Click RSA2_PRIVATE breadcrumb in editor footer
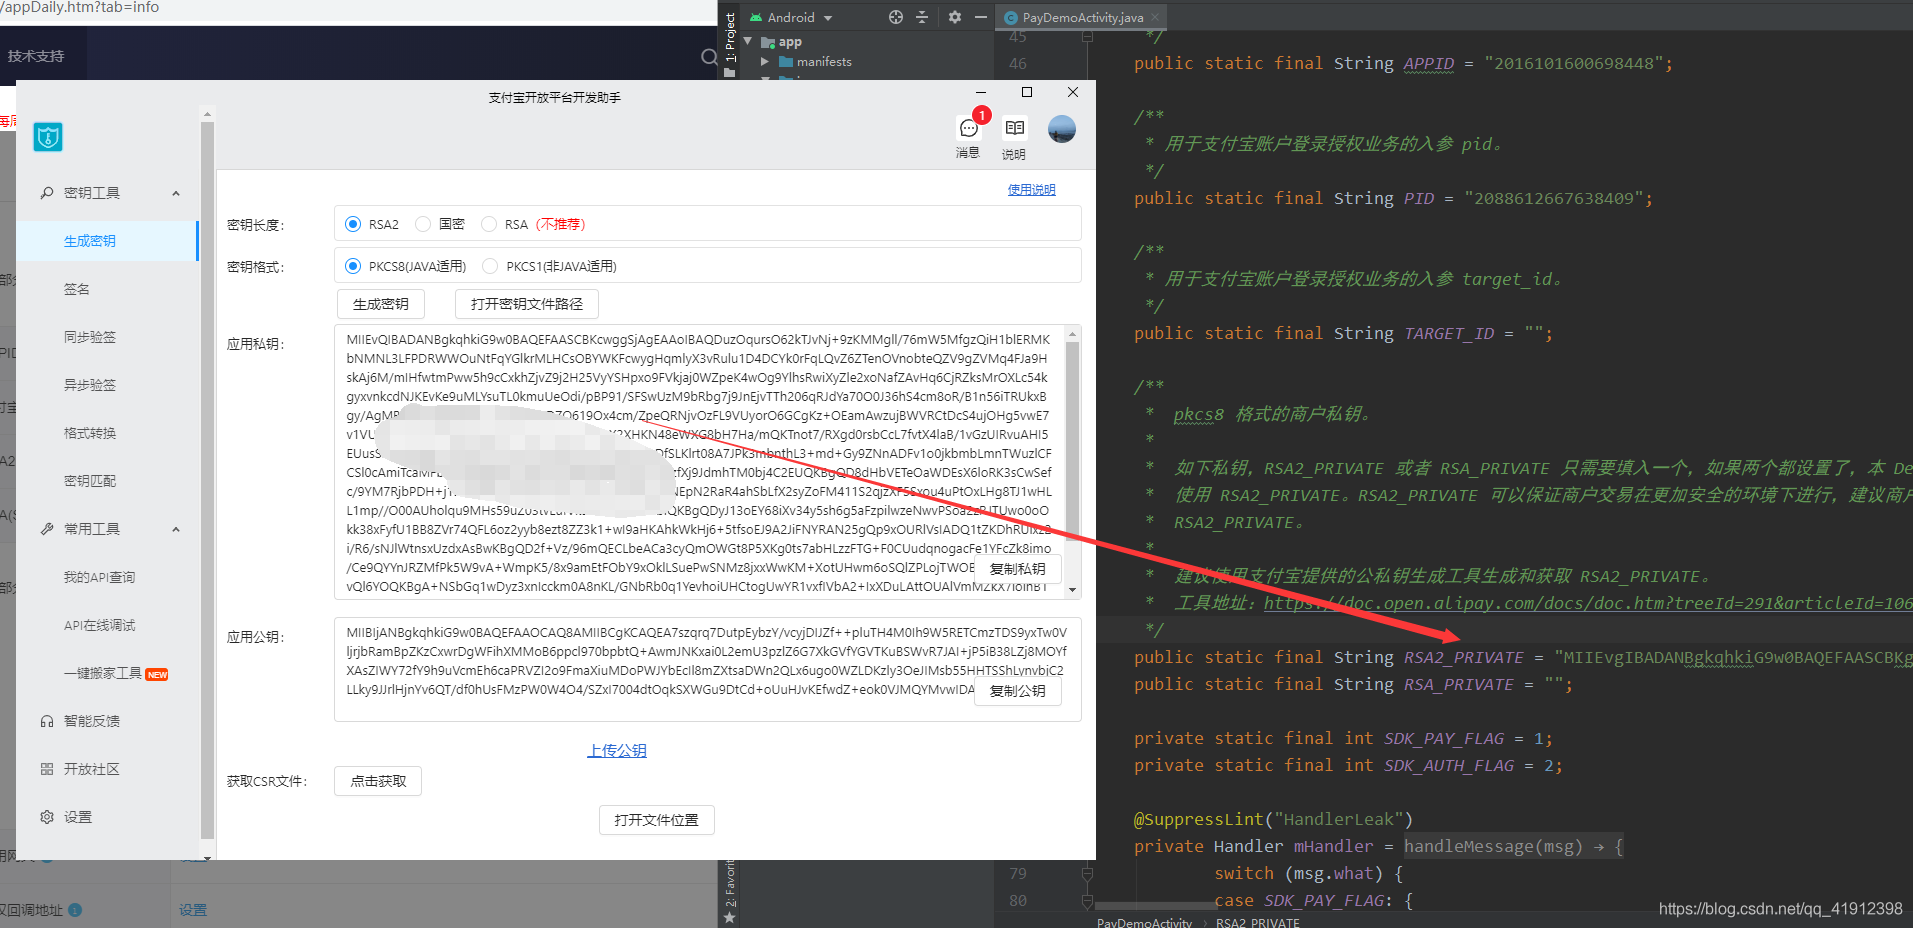This screenshot has width=1913, height=928. 1258,922
